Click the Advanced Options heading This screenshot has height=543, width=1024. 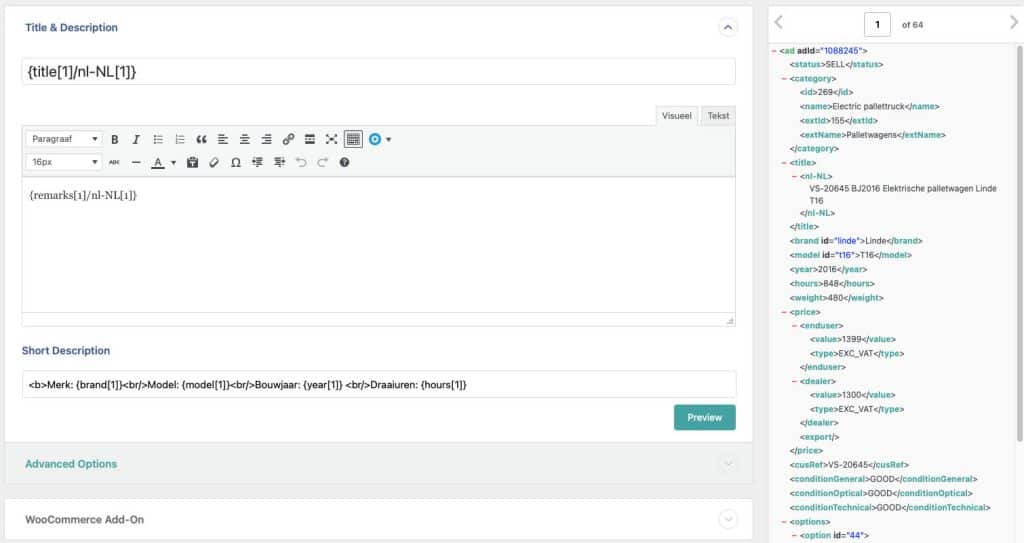pos(71,464)
